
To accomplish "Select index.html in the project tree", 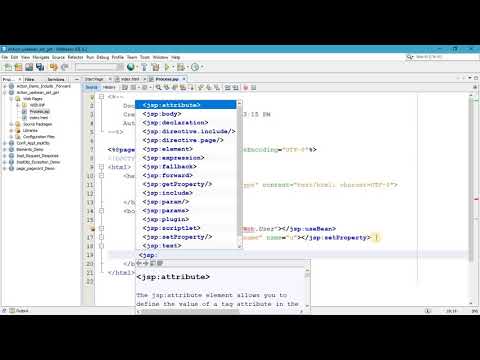I will pyautogui.click(x=39, y=118).
